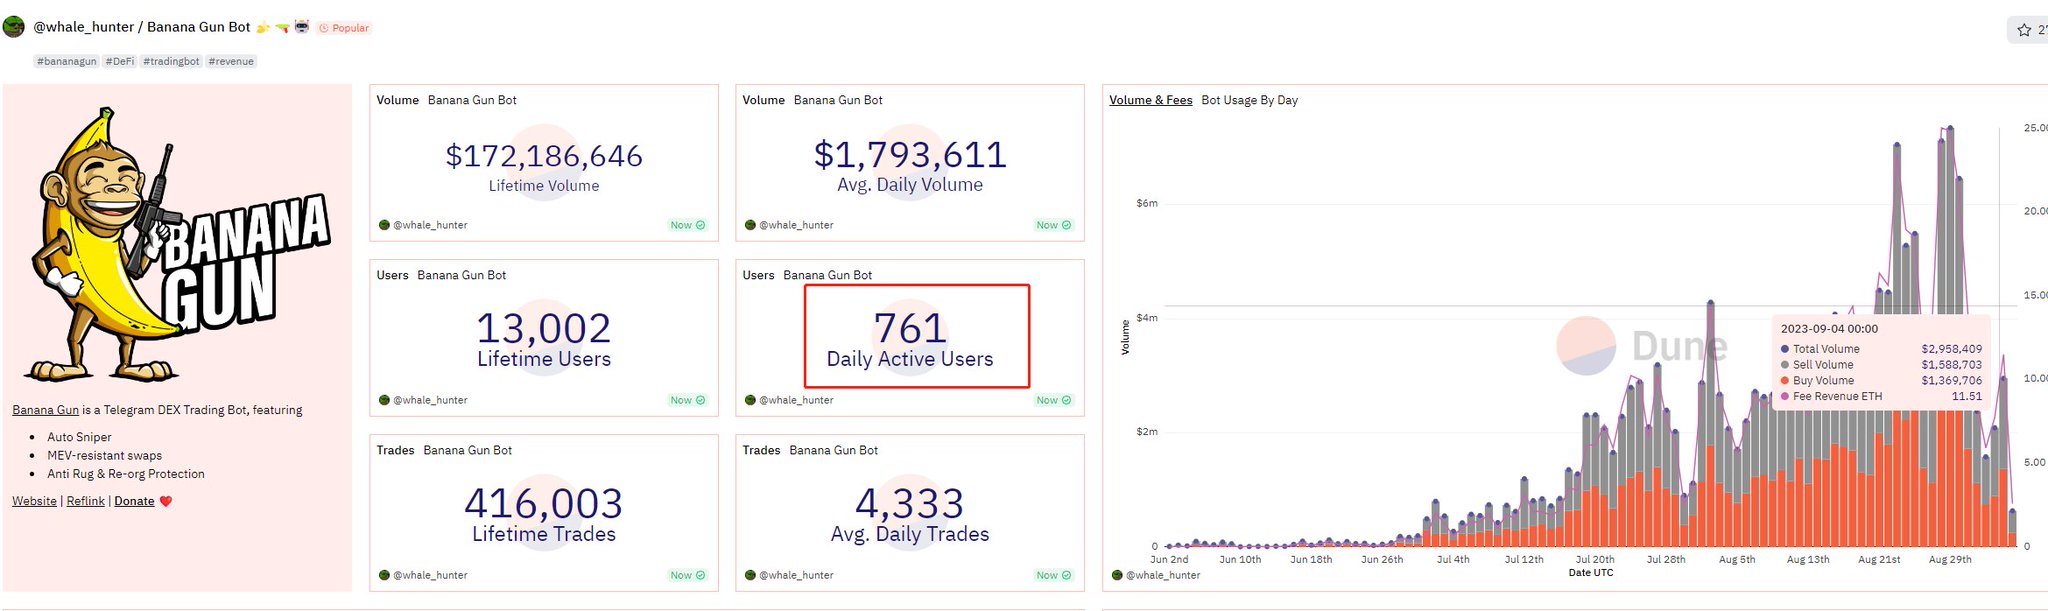Click the $1,793,611 Avg. Daily Volume value
The height and width of the screenshot is (611, 2048).
[x=910, y=154]
